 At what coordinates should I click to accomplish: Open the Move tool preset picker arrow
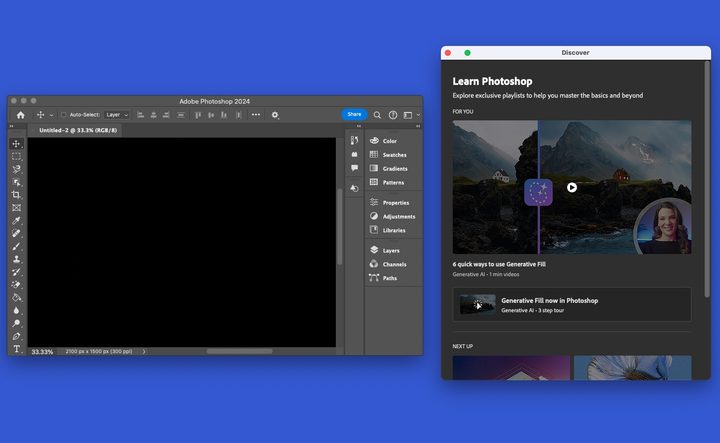[51, 115]
